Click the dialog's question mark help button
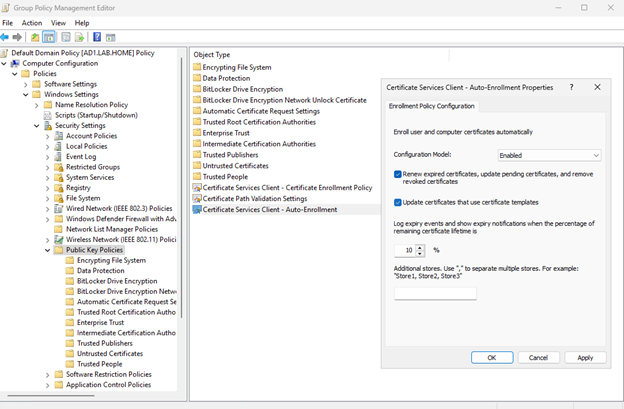The height and width of the screenshot is (409, 624). (571, 87)
